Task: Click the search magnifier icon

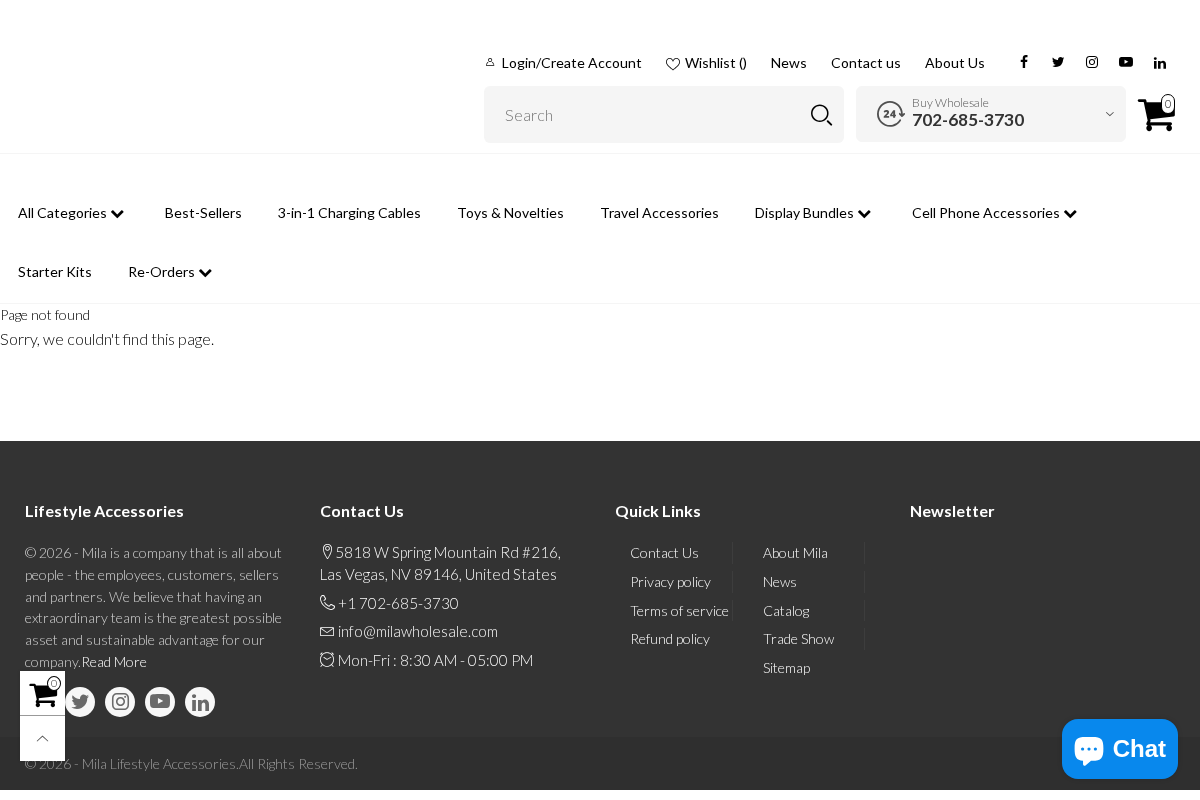Action: (x=819, y=114)
